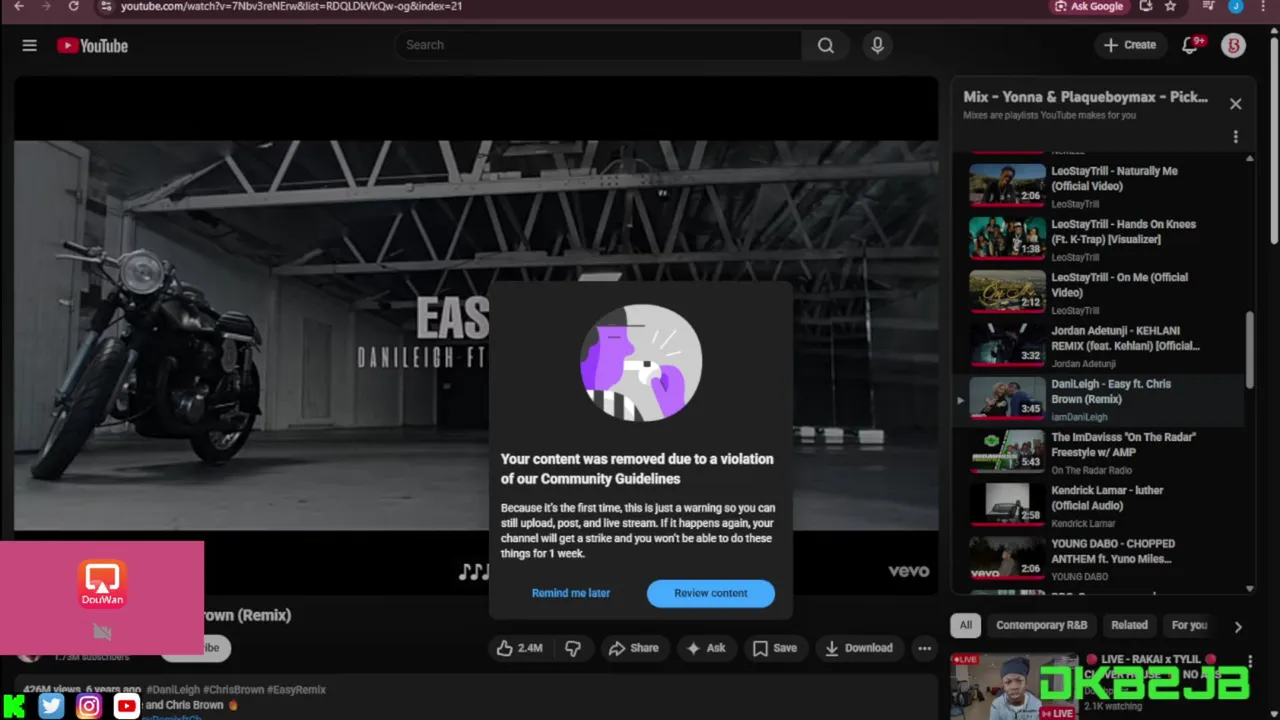Click the #EasyRemix hashtag
This screenshot has height=720, width=1280.
(296, 690)
